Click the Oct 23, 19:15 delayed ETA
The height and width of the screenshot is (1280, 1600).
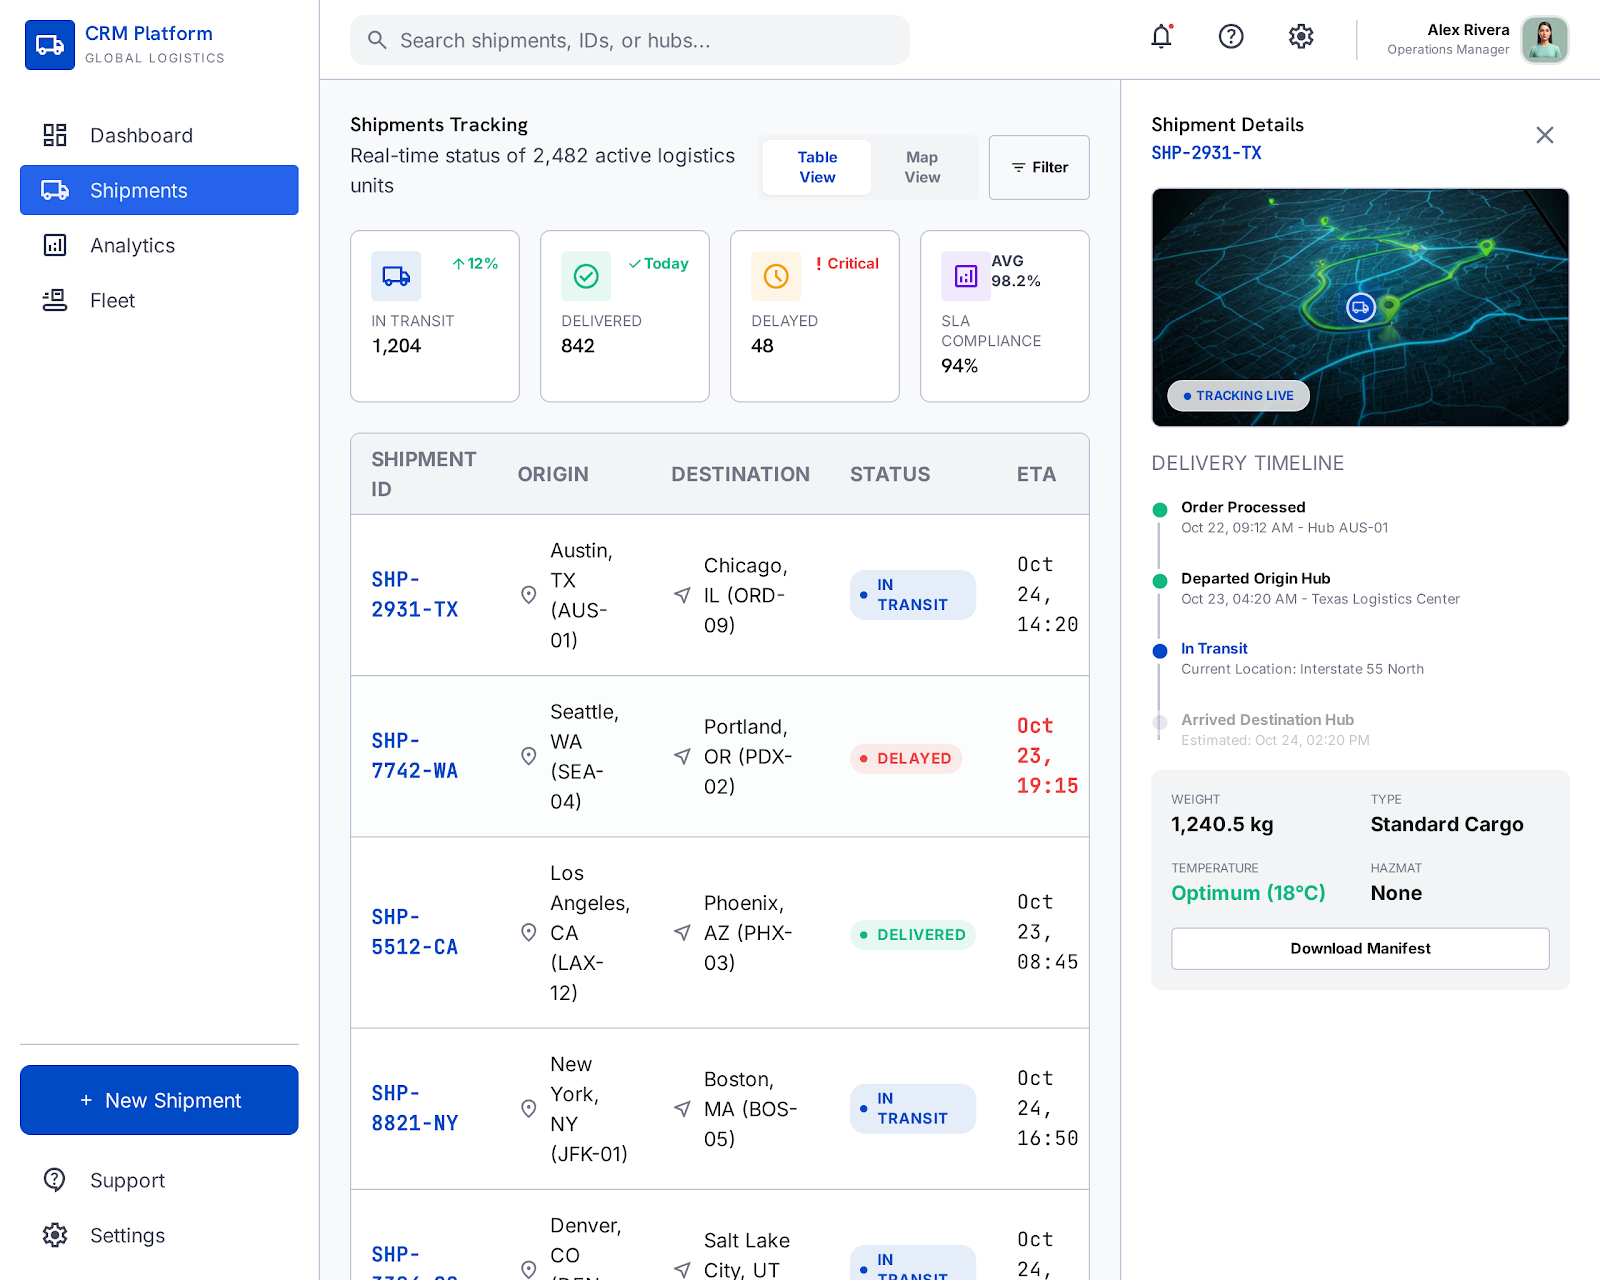point(1047,756)
